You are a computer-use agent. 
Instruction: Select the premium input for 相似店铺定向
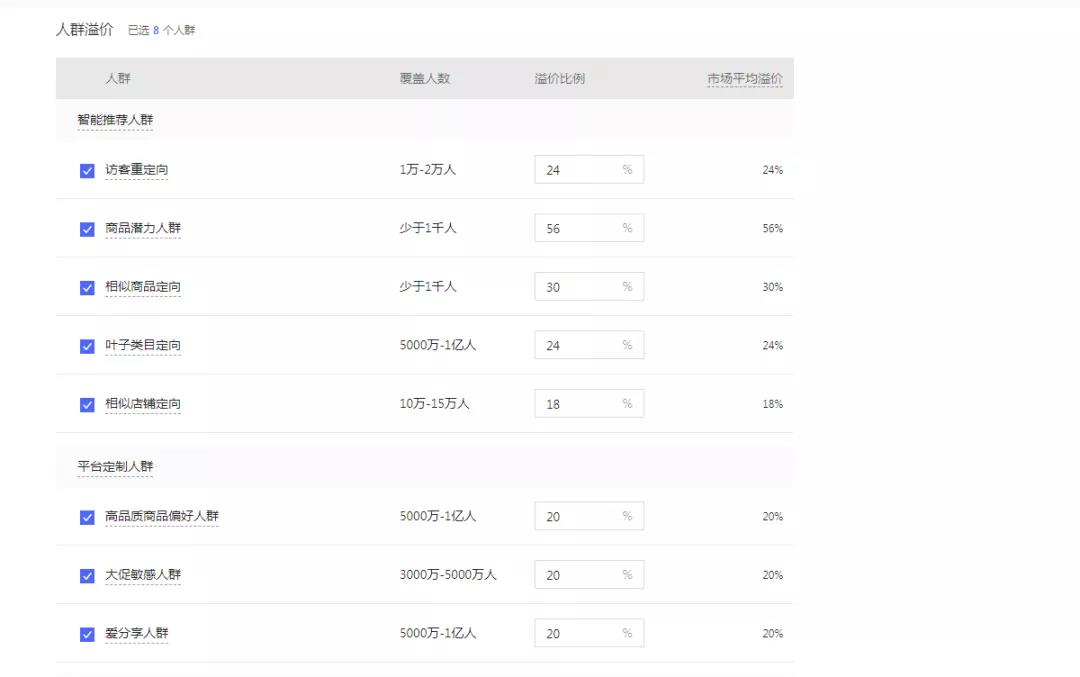(x=589, y=404)
